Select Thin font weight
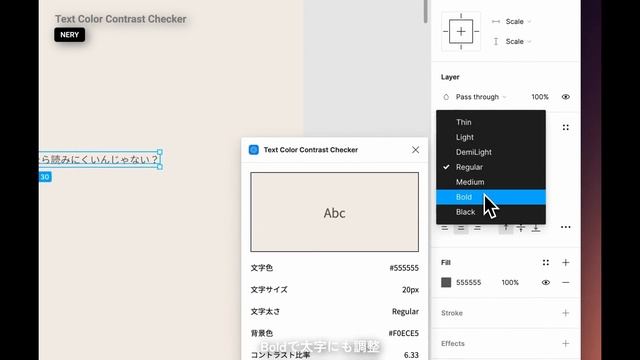 491,122
